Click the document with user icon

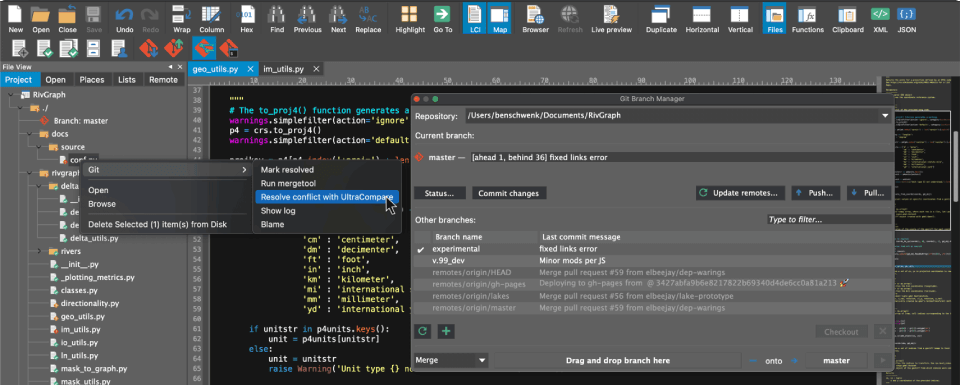[x=118, y=48]
